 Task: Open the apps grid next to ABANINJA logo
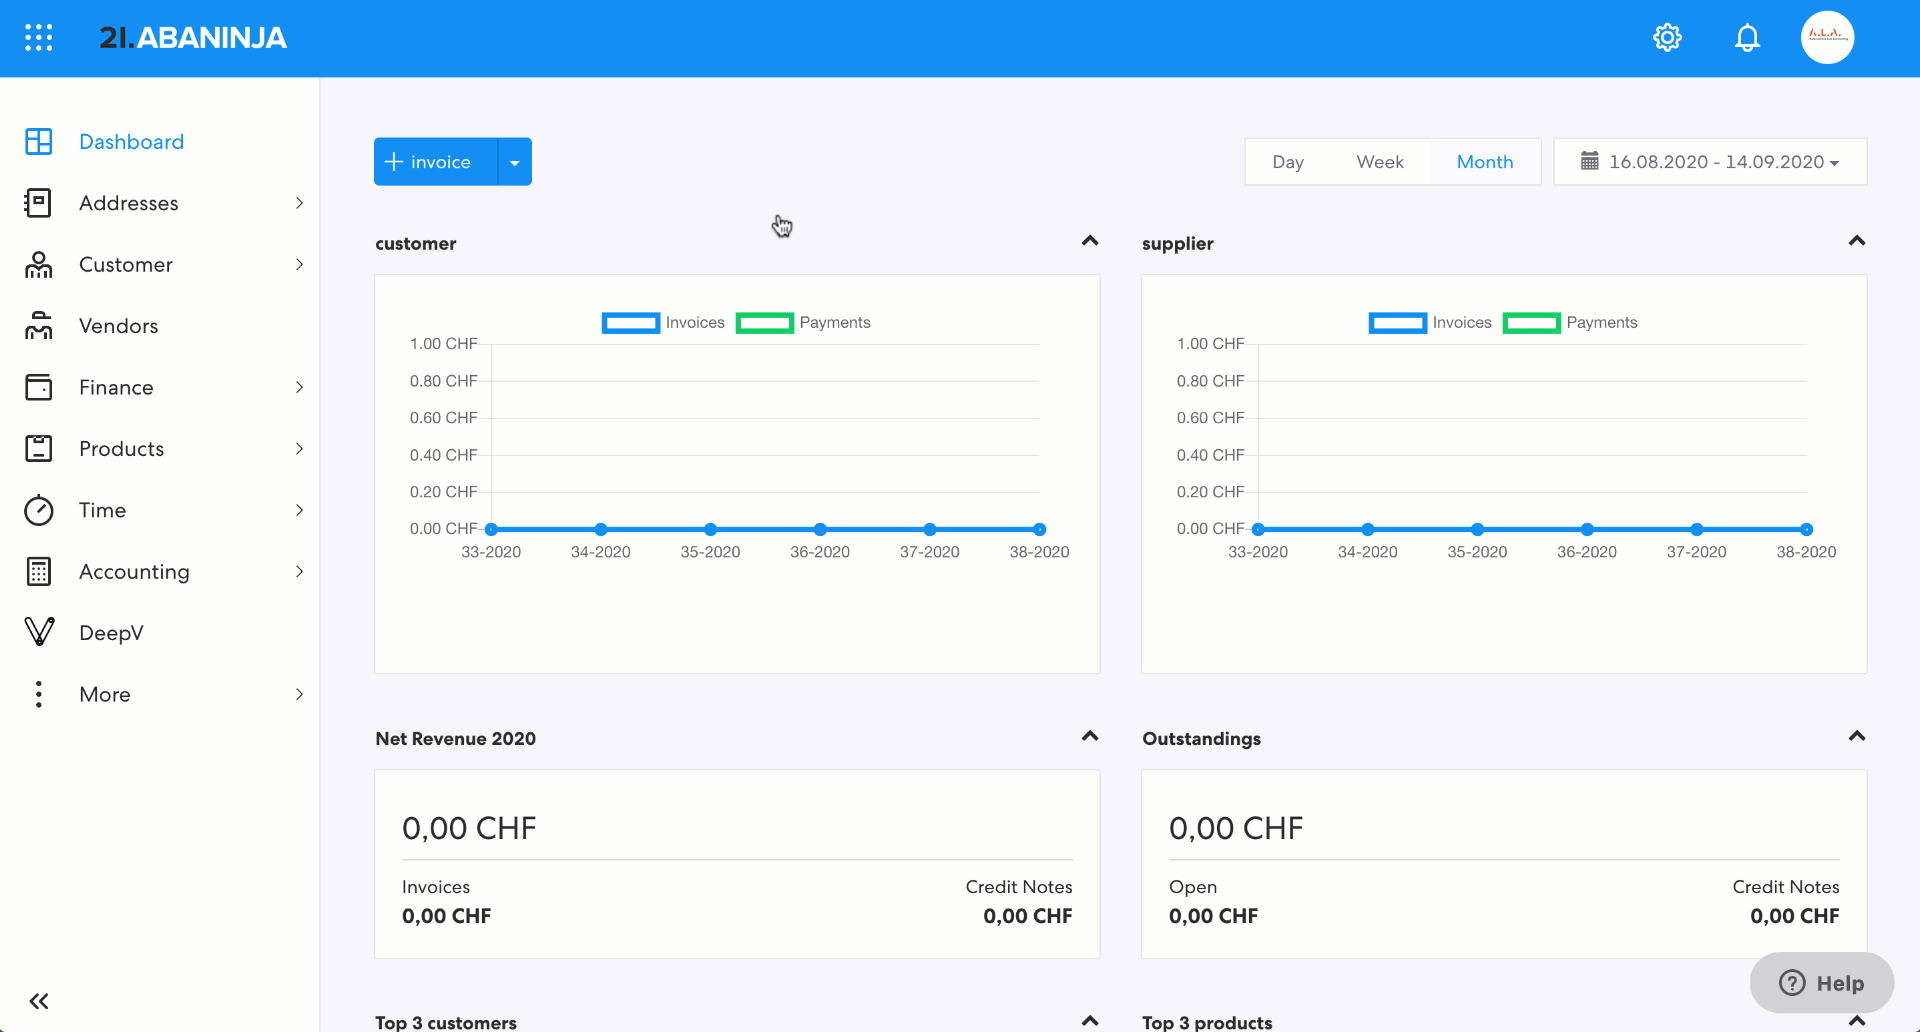pos(39,37)
